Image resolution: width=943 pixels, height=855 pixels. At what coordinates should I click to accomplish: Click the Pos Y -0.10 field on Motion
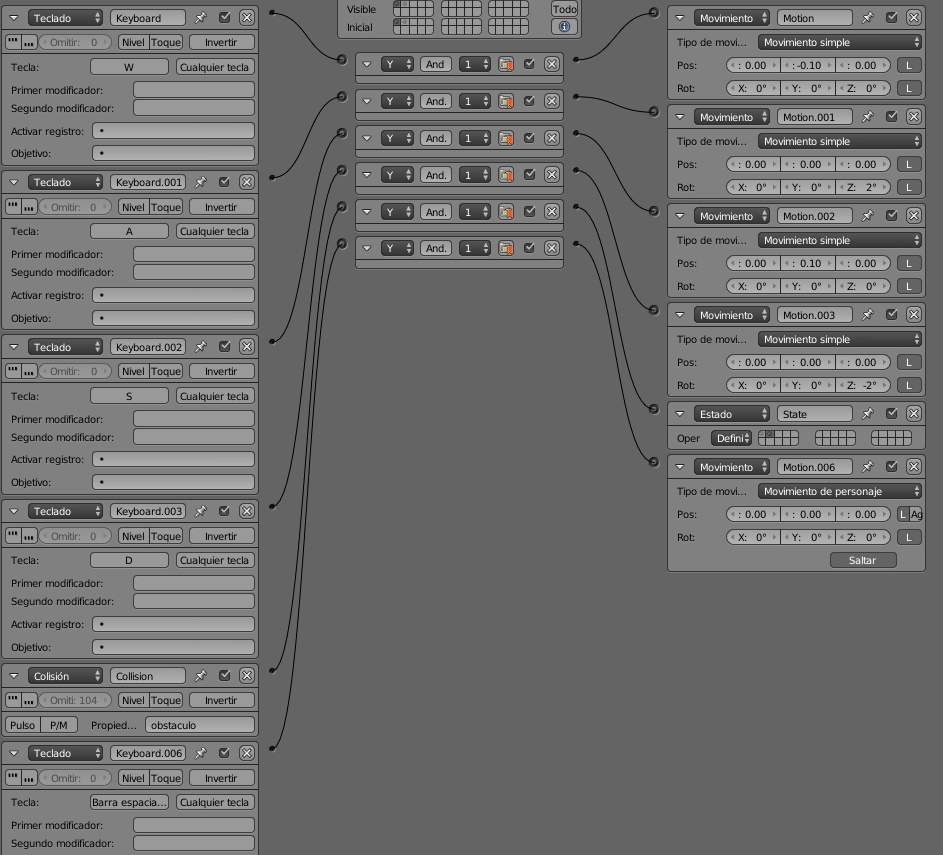[x=808, y=66]
